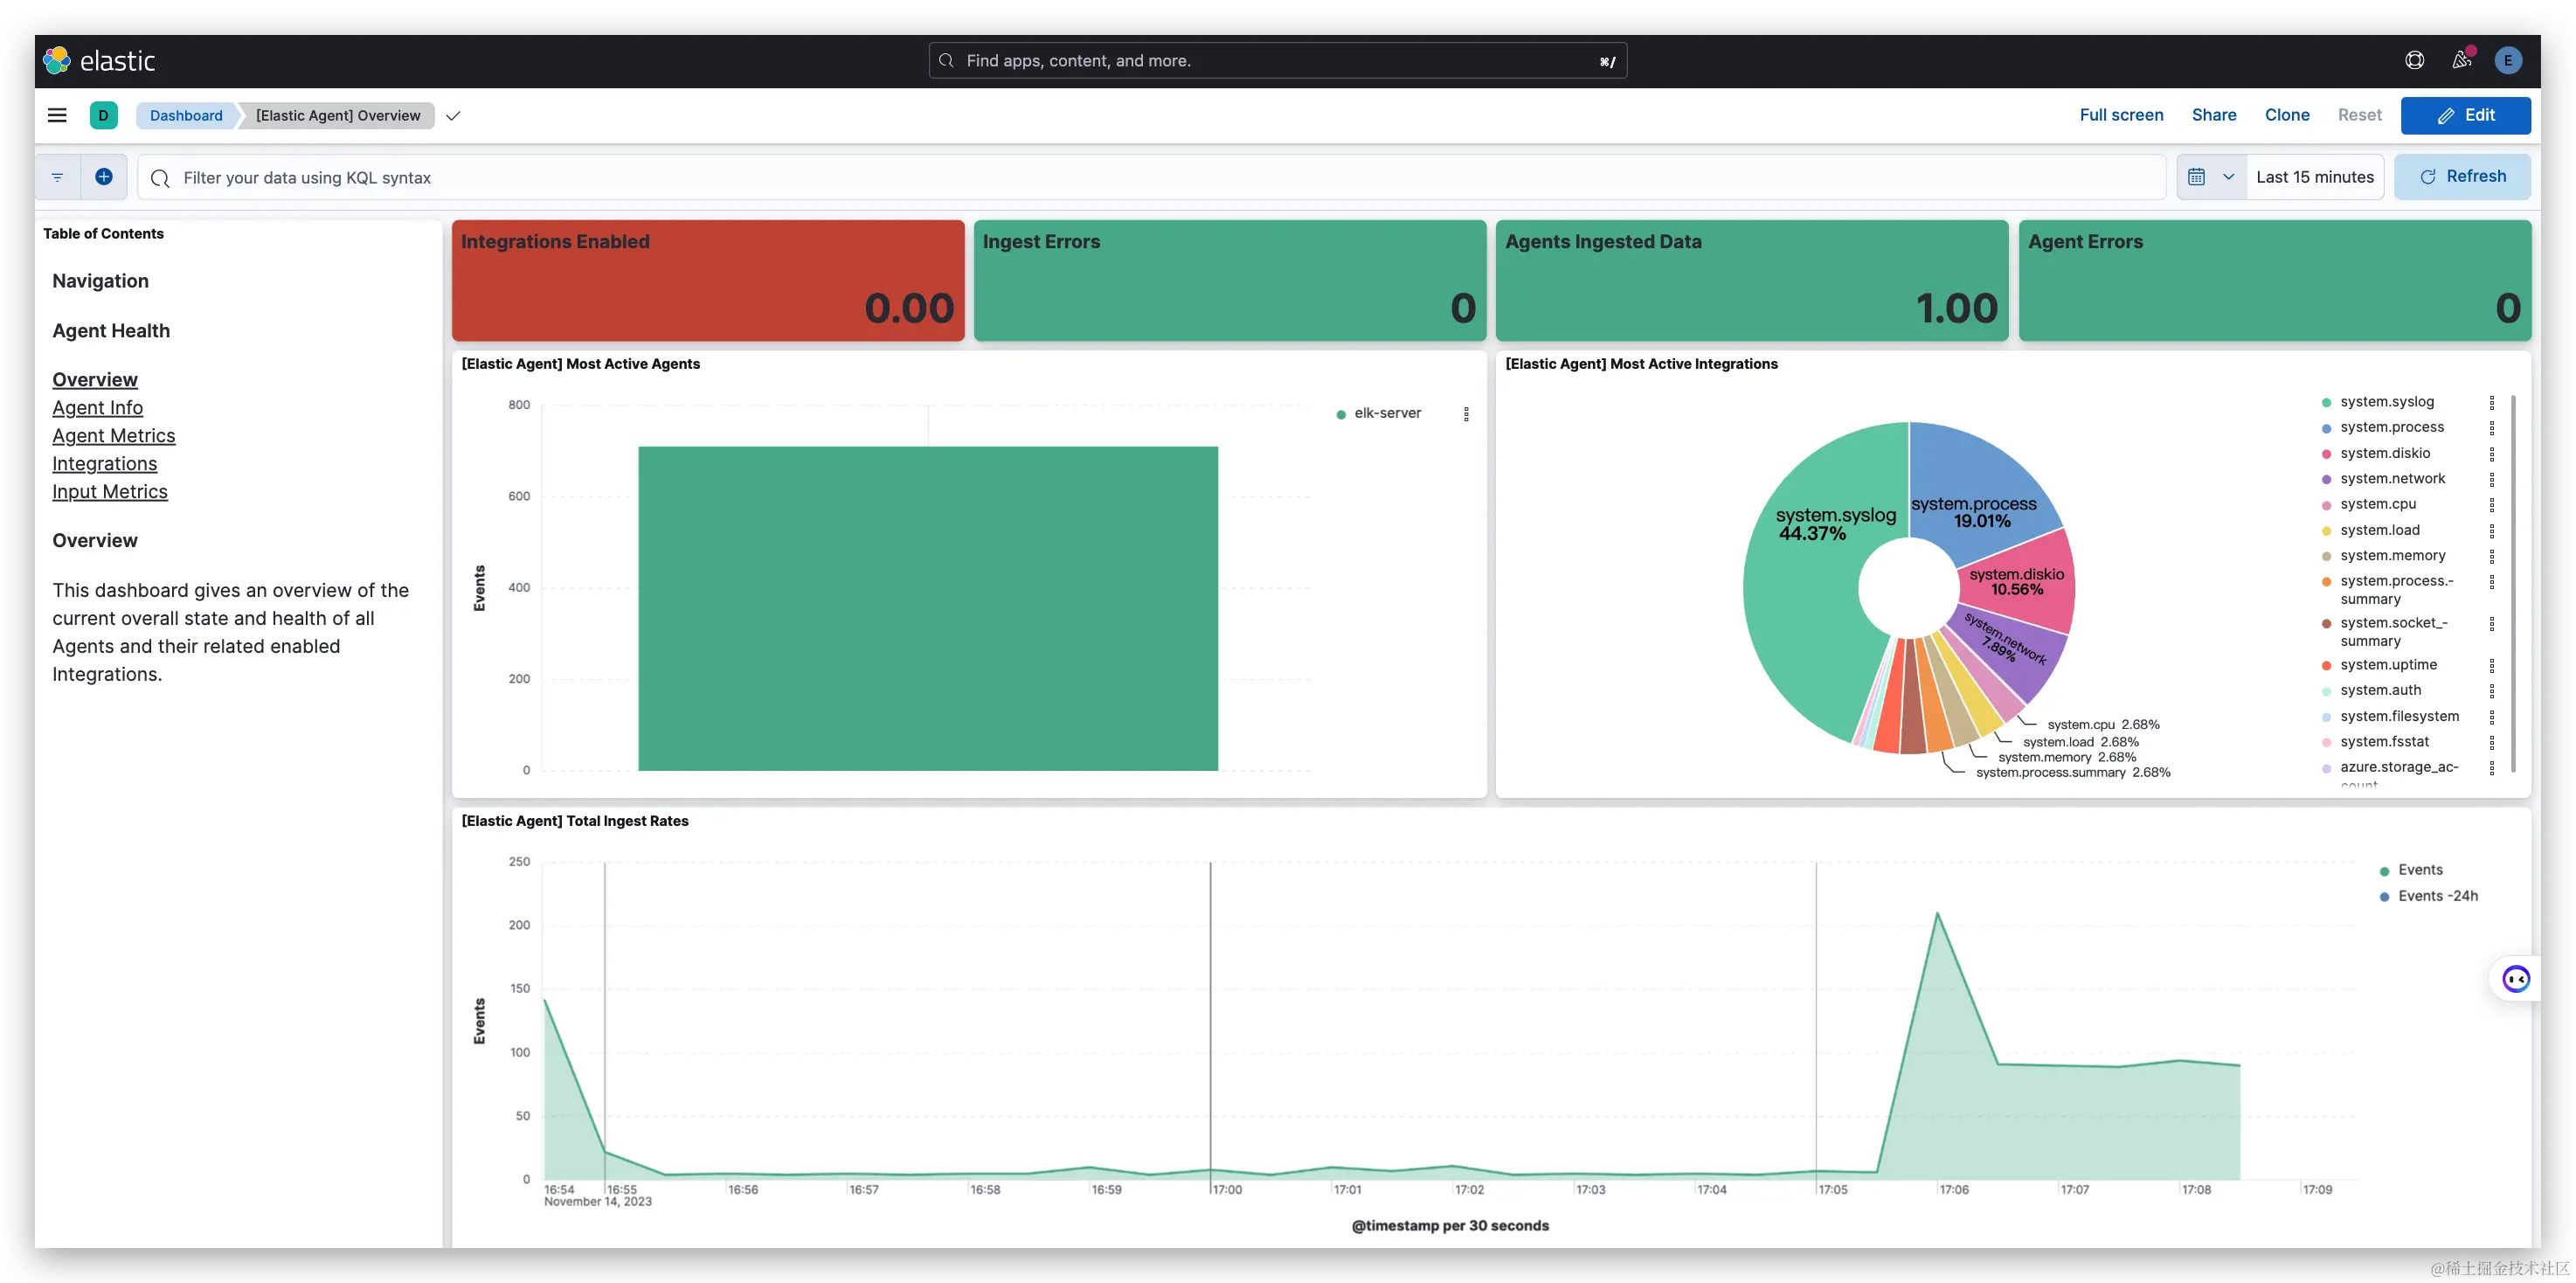Open the Agent Metrics link
Image resolution: width=2576 pixels, height=1283 pixels.
[113, 436]
